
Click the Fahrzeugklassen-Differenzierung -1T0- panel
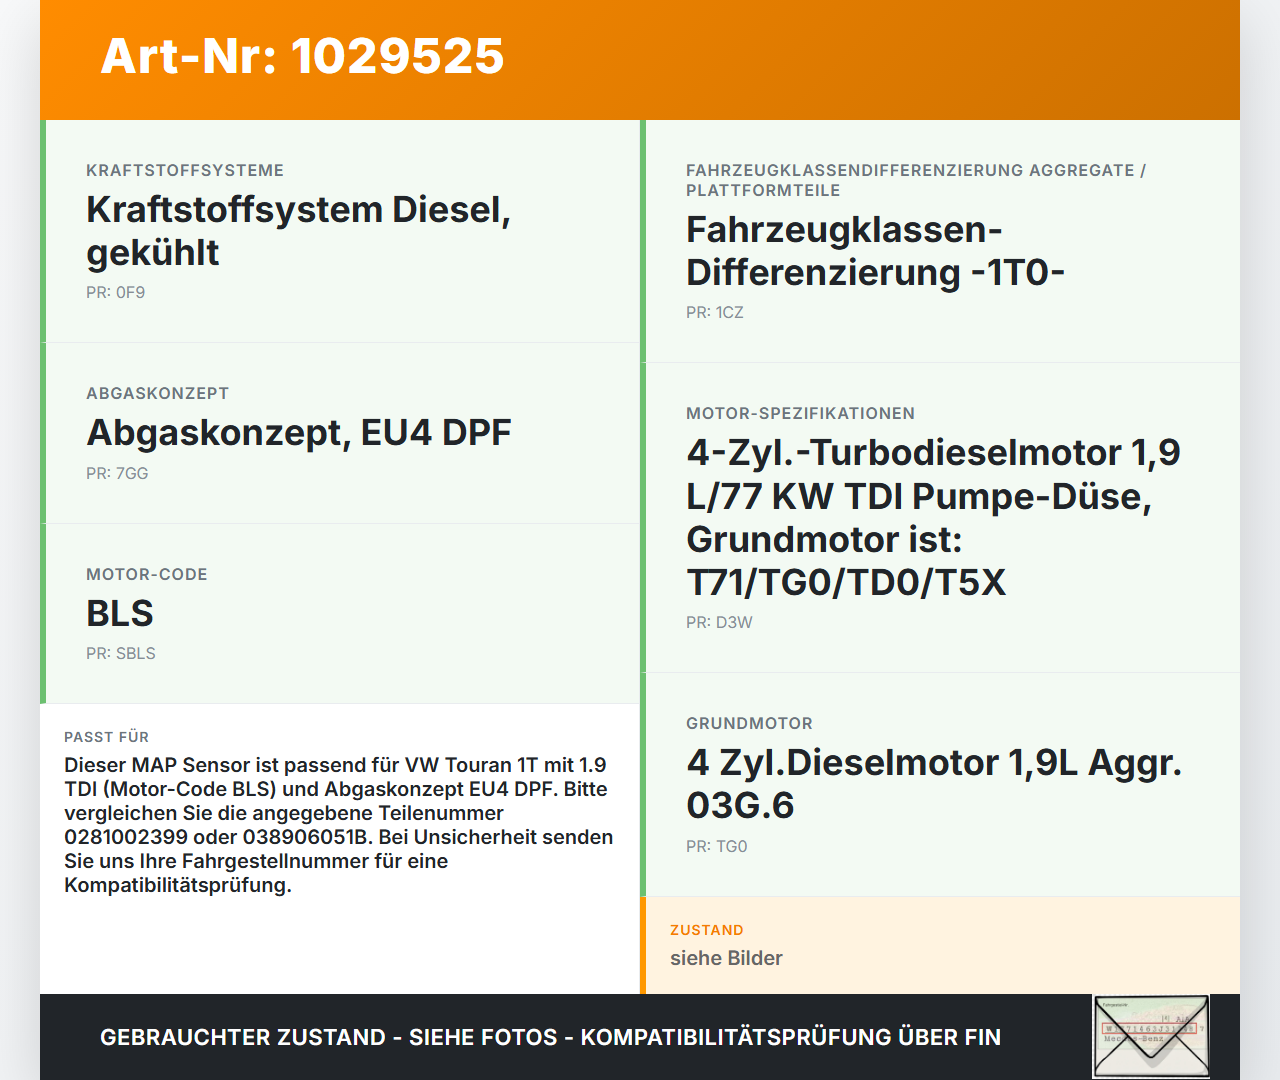click(x=940, y=240)
